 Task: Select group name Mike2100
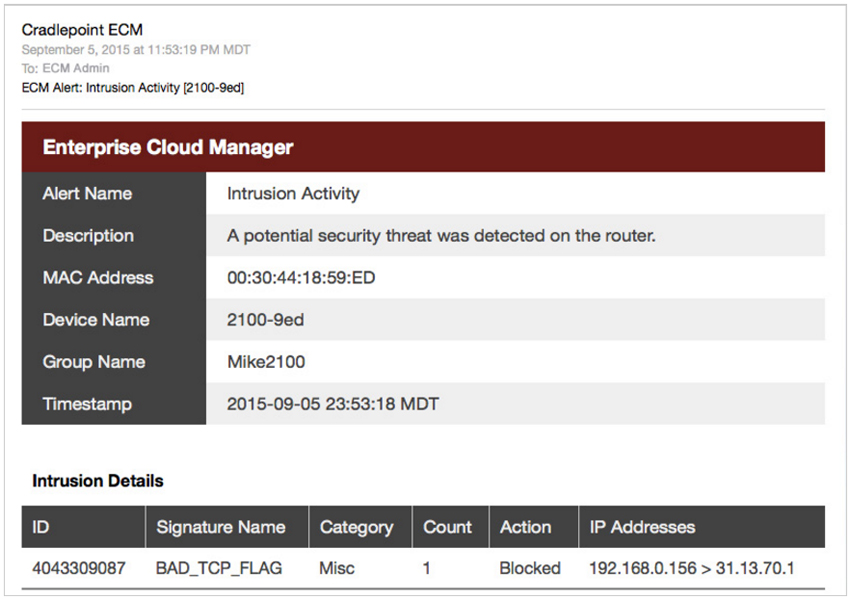[x=266, y=362]
